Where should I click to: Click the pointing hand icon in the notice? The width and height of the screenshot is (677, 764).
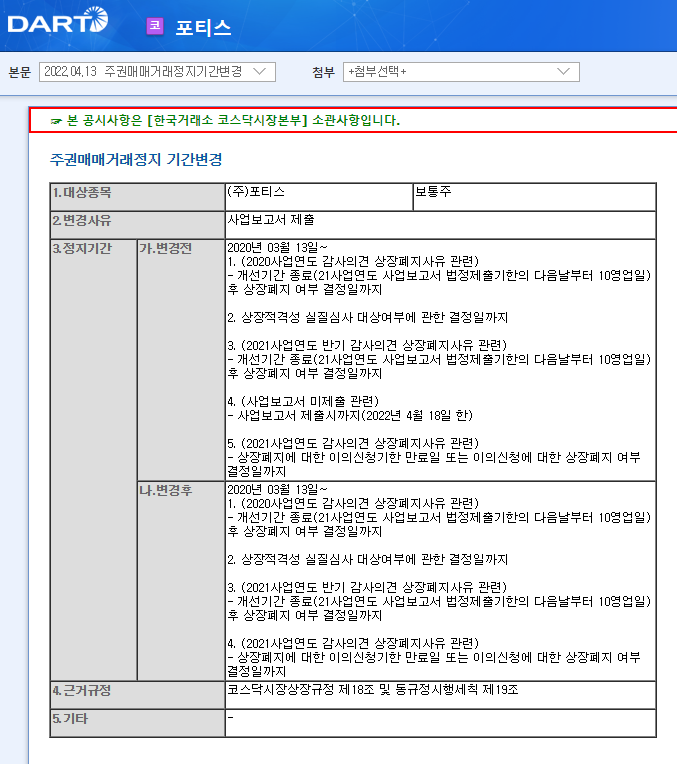click(56, 121)
